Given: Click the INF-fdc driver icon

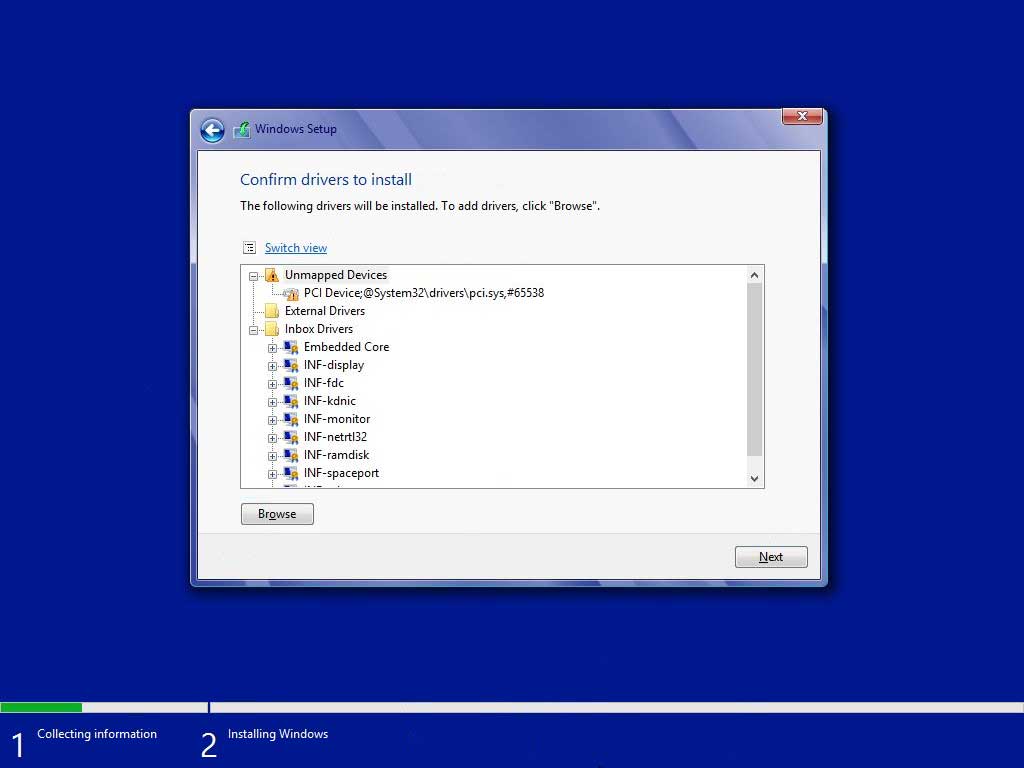Looking at the screenshot, I should (291, 383).
